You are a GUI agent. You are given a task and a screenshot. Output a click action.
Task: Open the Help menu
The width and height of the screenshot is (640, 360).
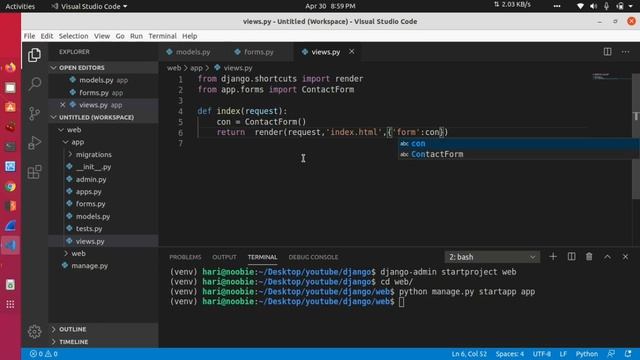(189, 36)
